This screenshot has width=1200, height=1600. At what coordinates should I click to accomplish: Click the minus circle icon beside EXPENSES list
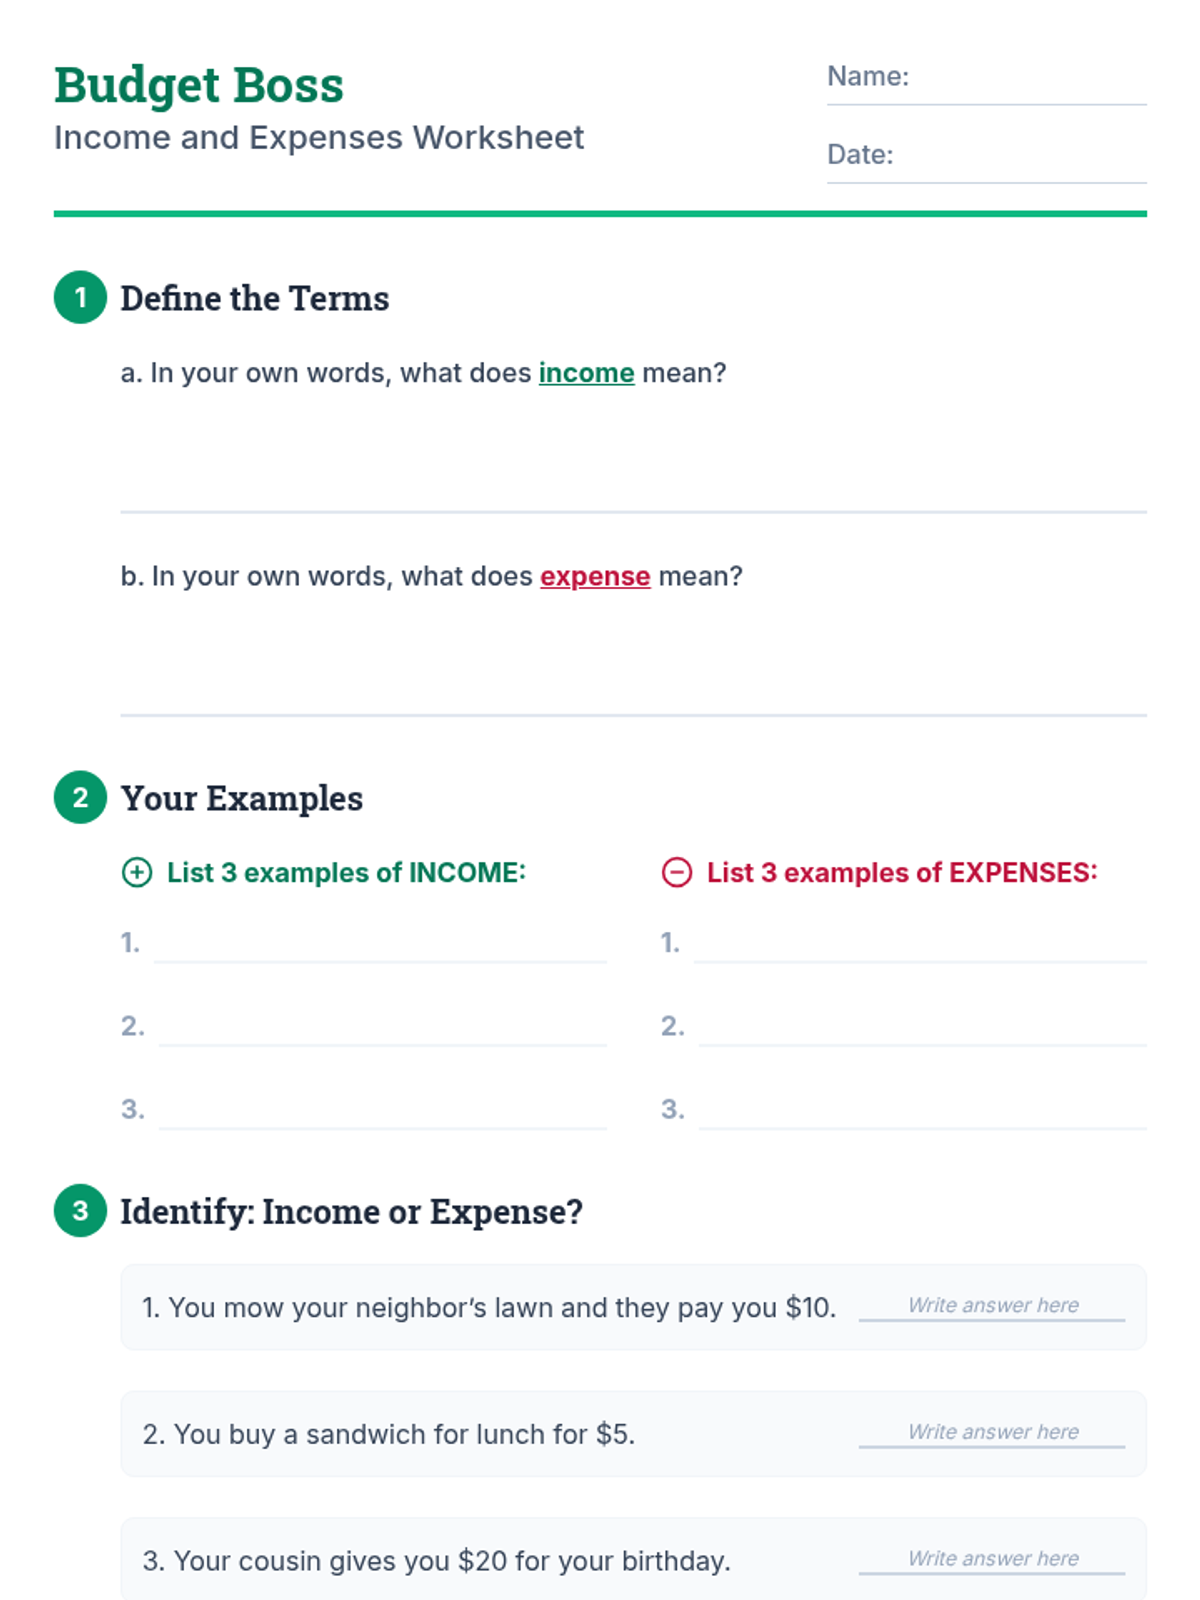(677, 872)
